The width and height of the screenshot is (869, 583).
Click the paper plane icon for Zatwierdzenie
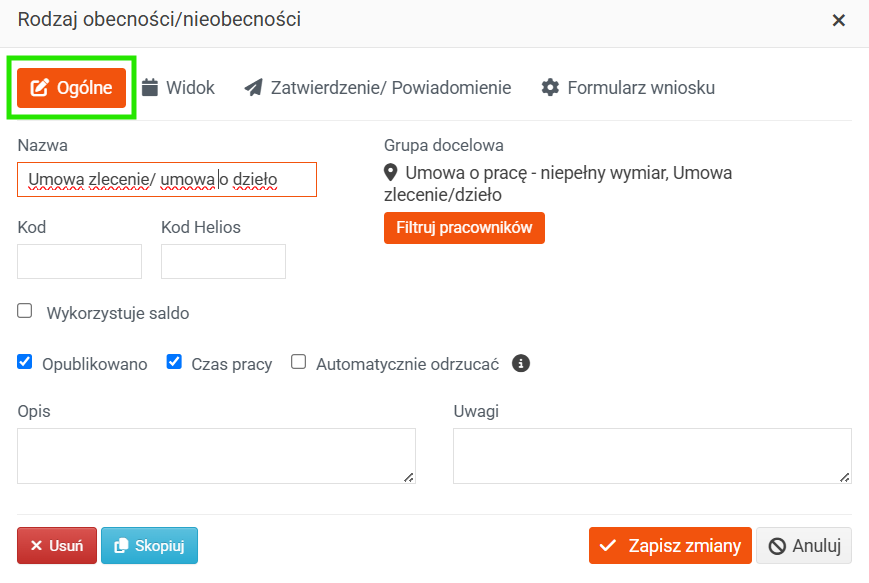pos(253,87)
